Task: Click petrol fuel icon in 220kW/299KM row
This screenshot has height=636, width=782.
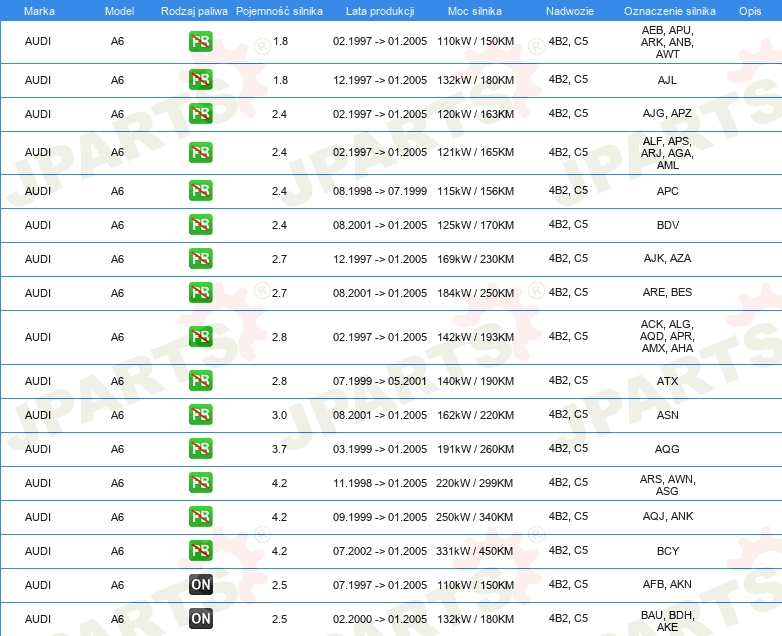Action: click(200, 482)
